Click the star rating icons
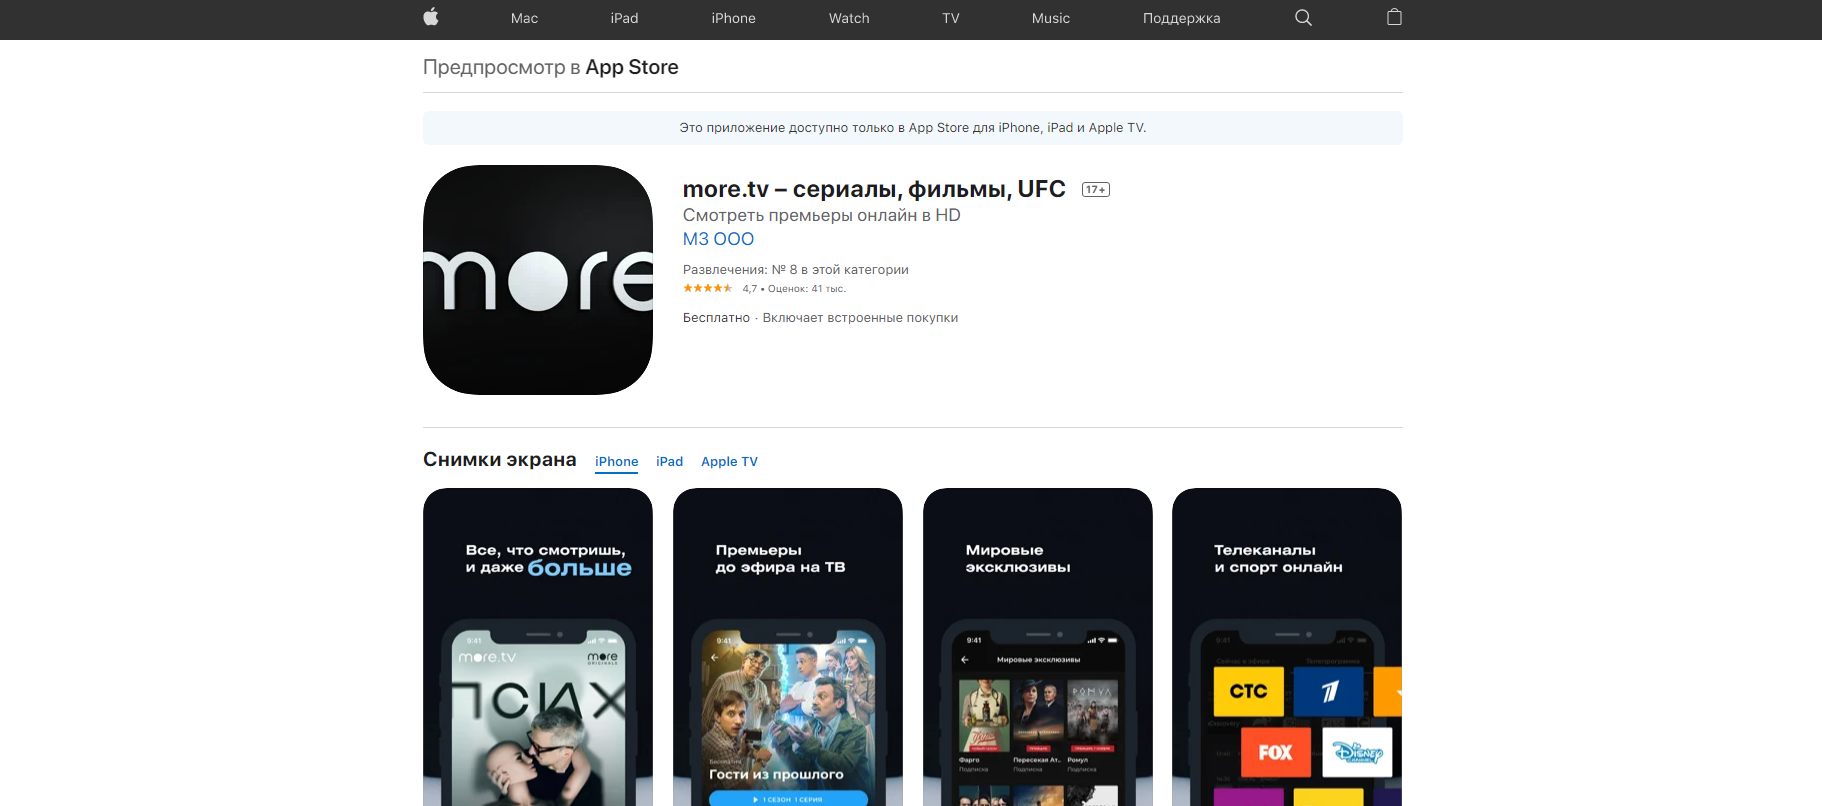This screenshot has width=1822, height=806. [707, 289]
